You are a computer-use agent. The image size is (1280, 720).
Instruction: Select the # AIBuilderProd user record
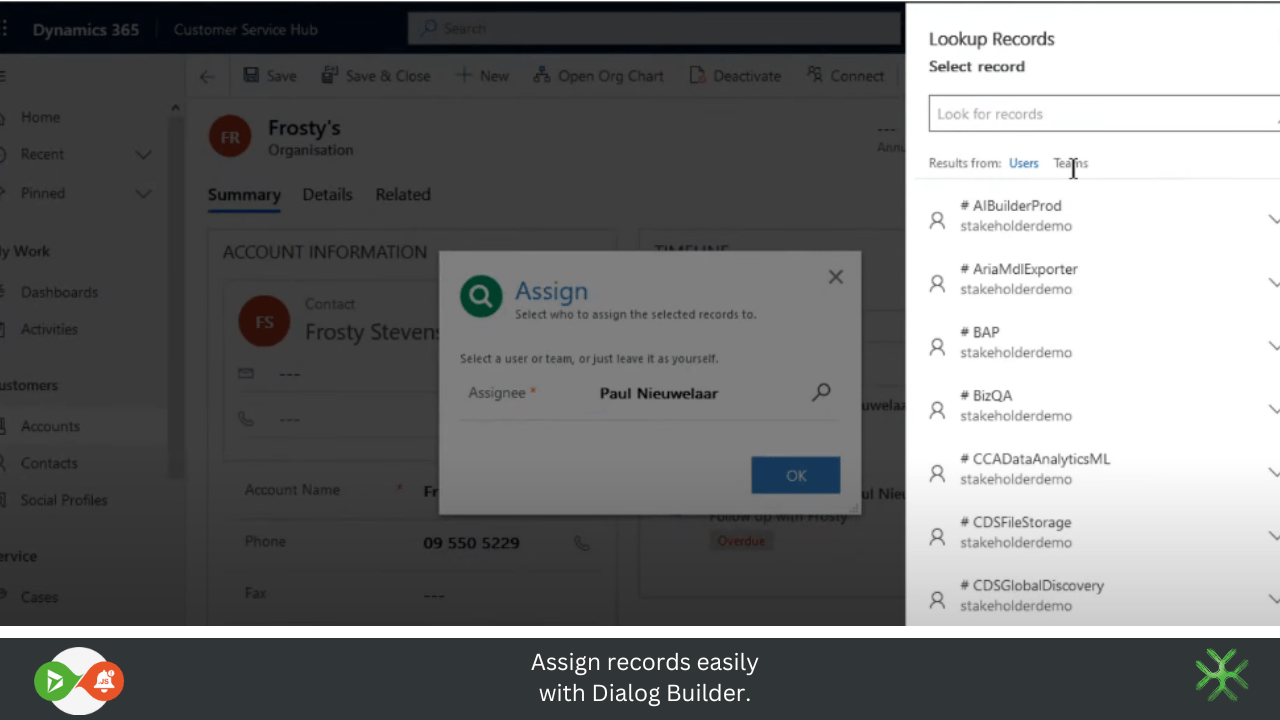pyautogui.click(x=1093, y=215)
